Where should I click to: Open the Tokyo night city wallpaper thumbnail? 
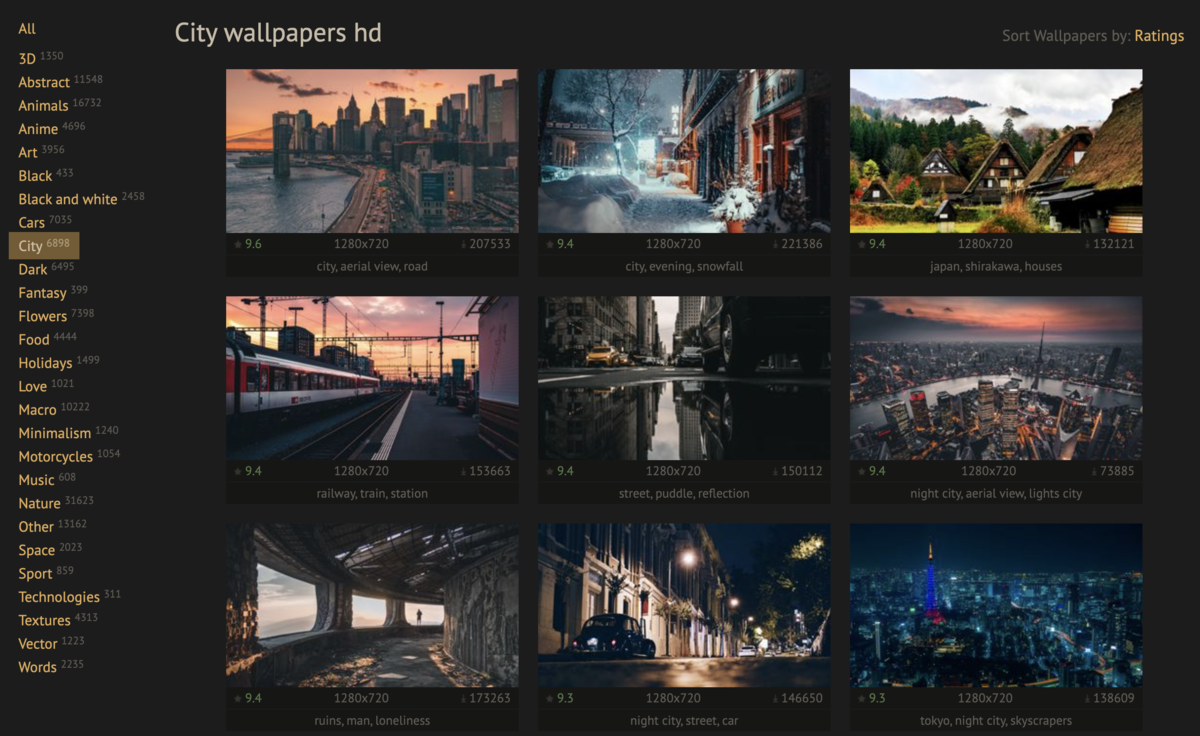tap(995, 605)
